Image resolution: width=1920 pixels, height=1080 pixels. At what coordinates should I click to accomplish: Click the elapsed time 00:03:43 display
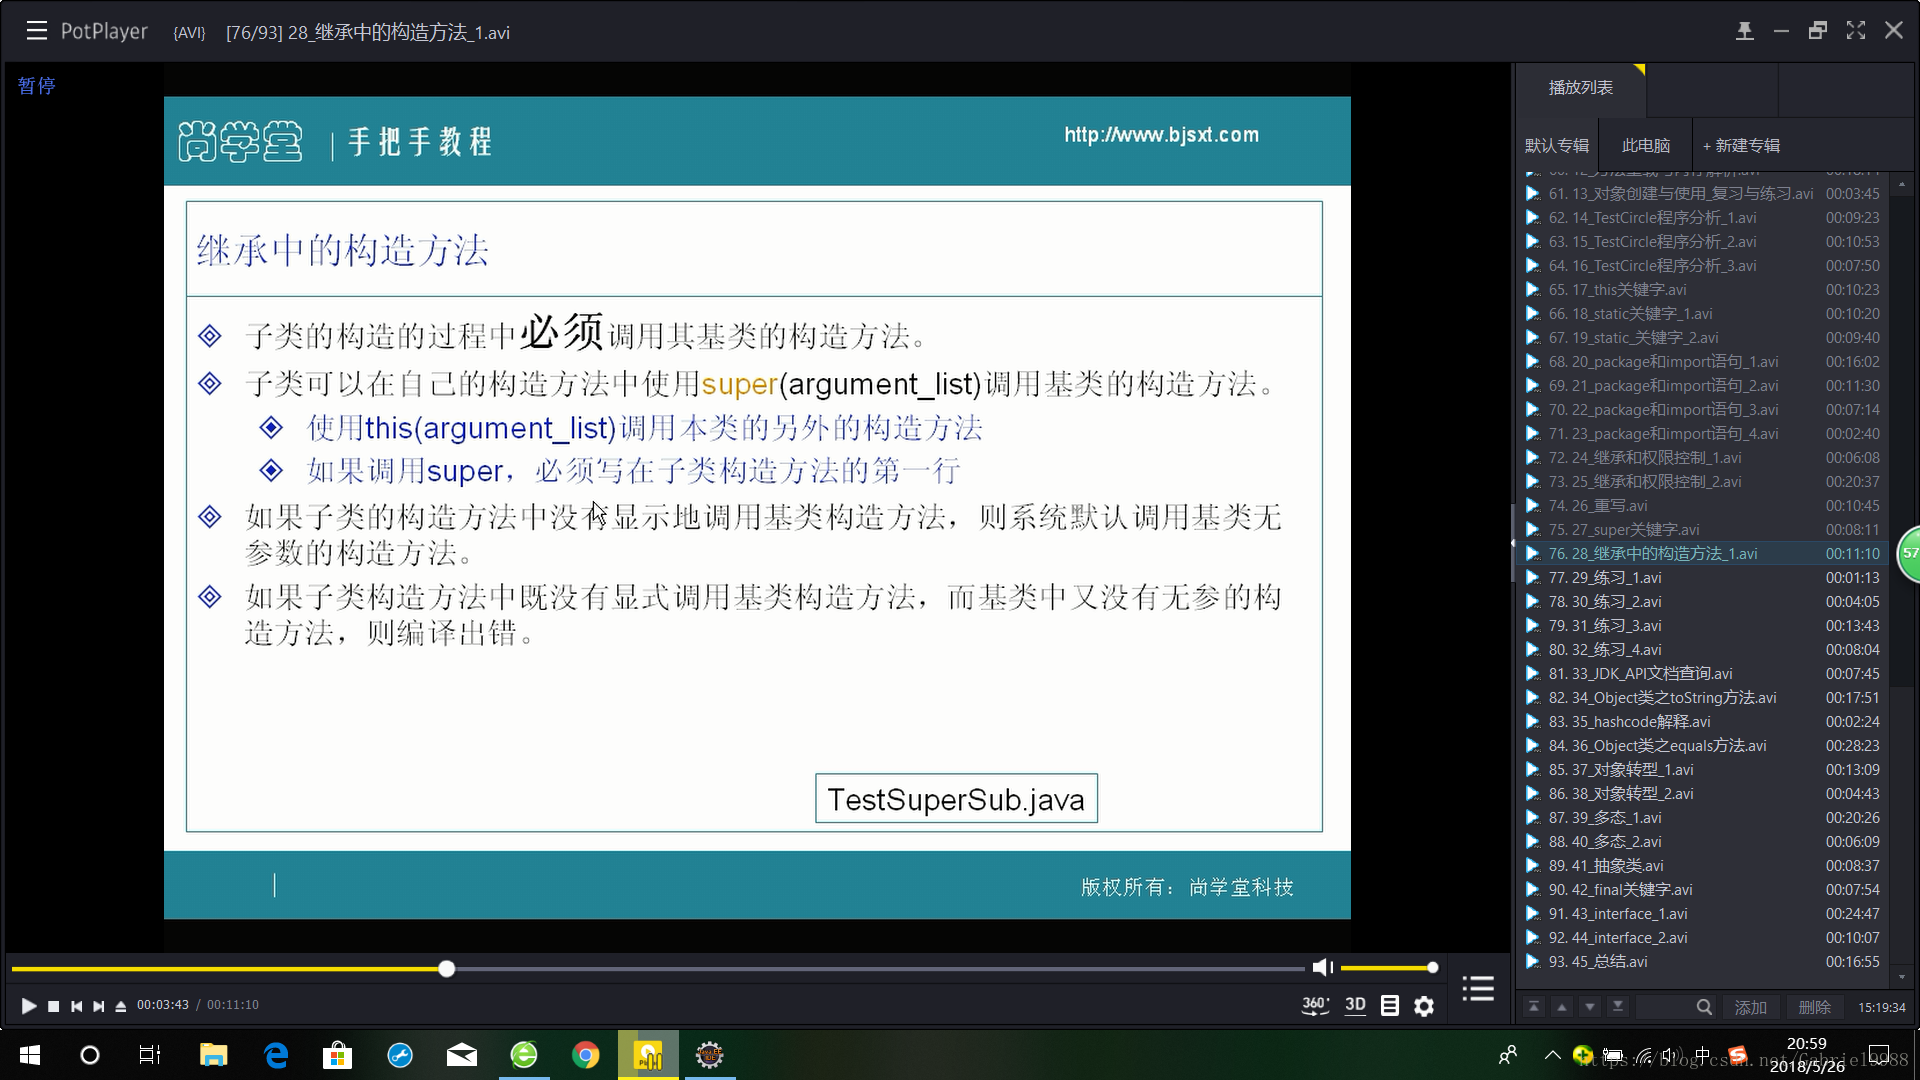pos(163,1006)
